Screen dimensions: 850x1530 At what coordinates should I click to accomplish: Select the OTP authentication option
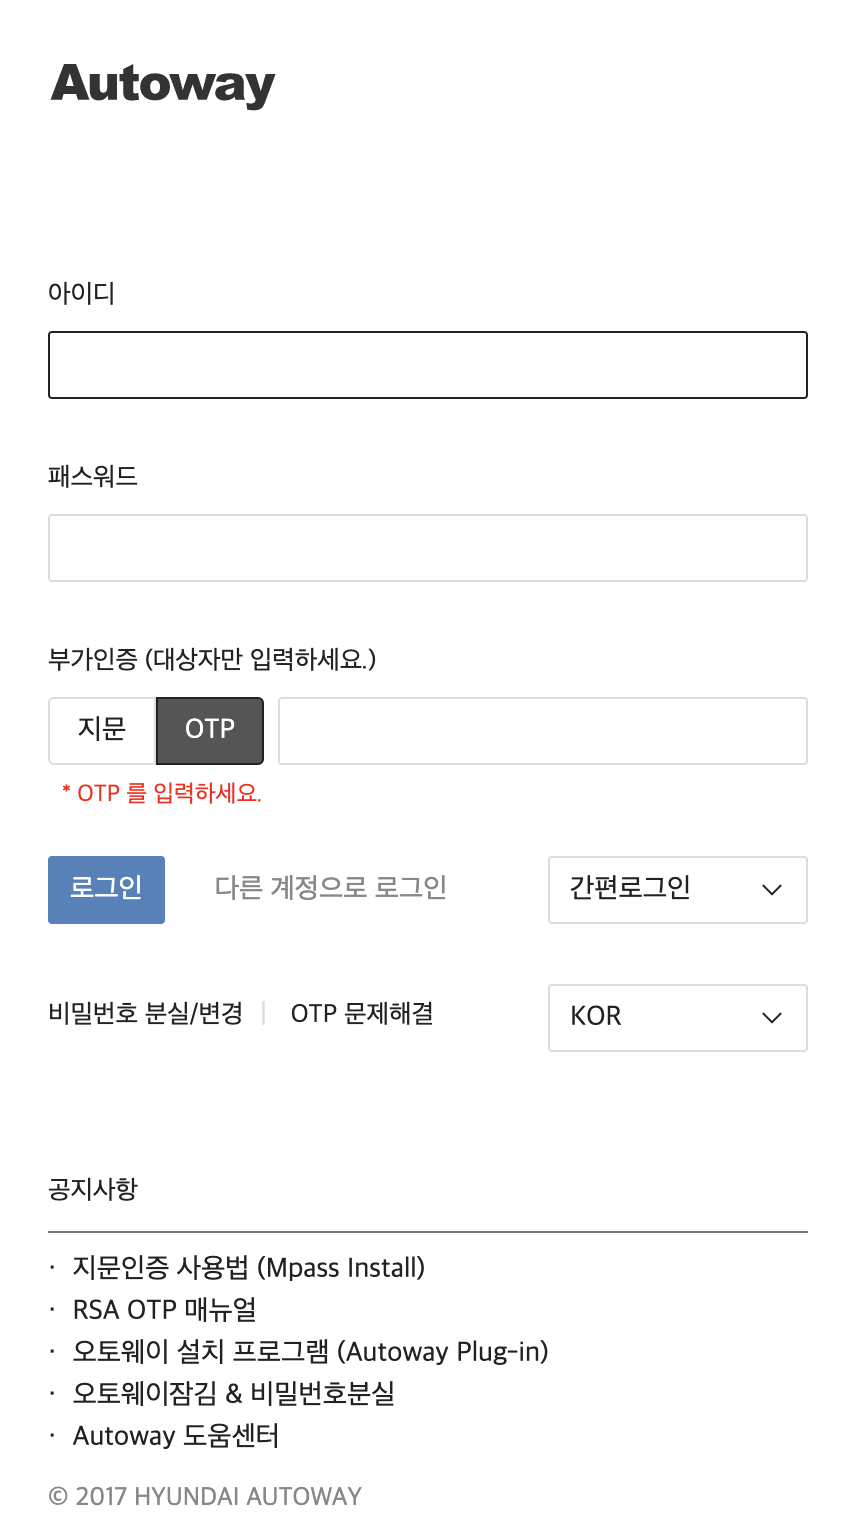coord(210,730)
